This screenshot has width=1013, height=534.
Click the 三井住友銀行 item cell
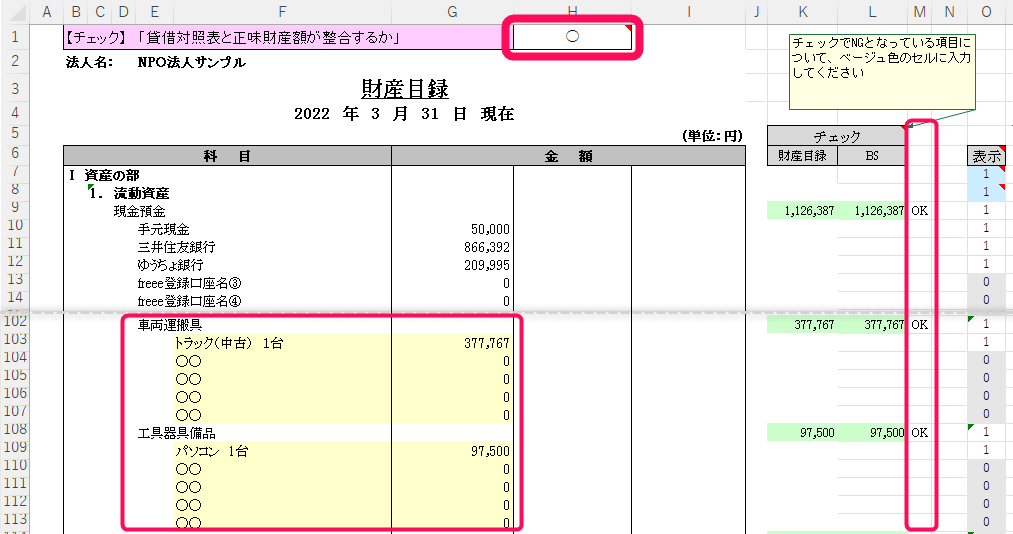(176, 247)
